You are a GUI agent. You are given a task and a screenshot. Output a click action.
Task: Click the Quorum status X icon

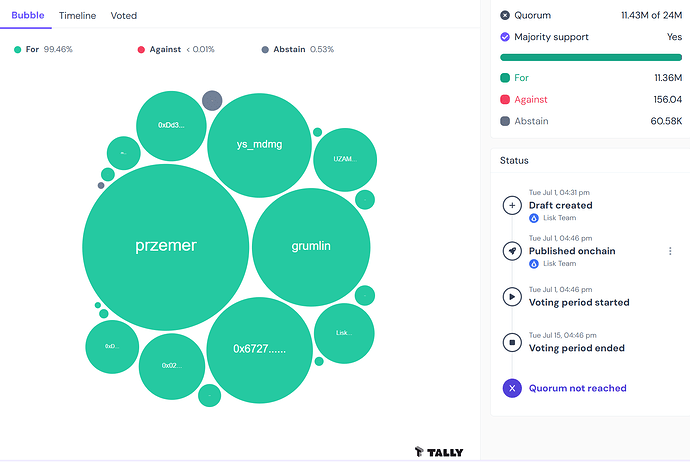click(x=505, y=15)
